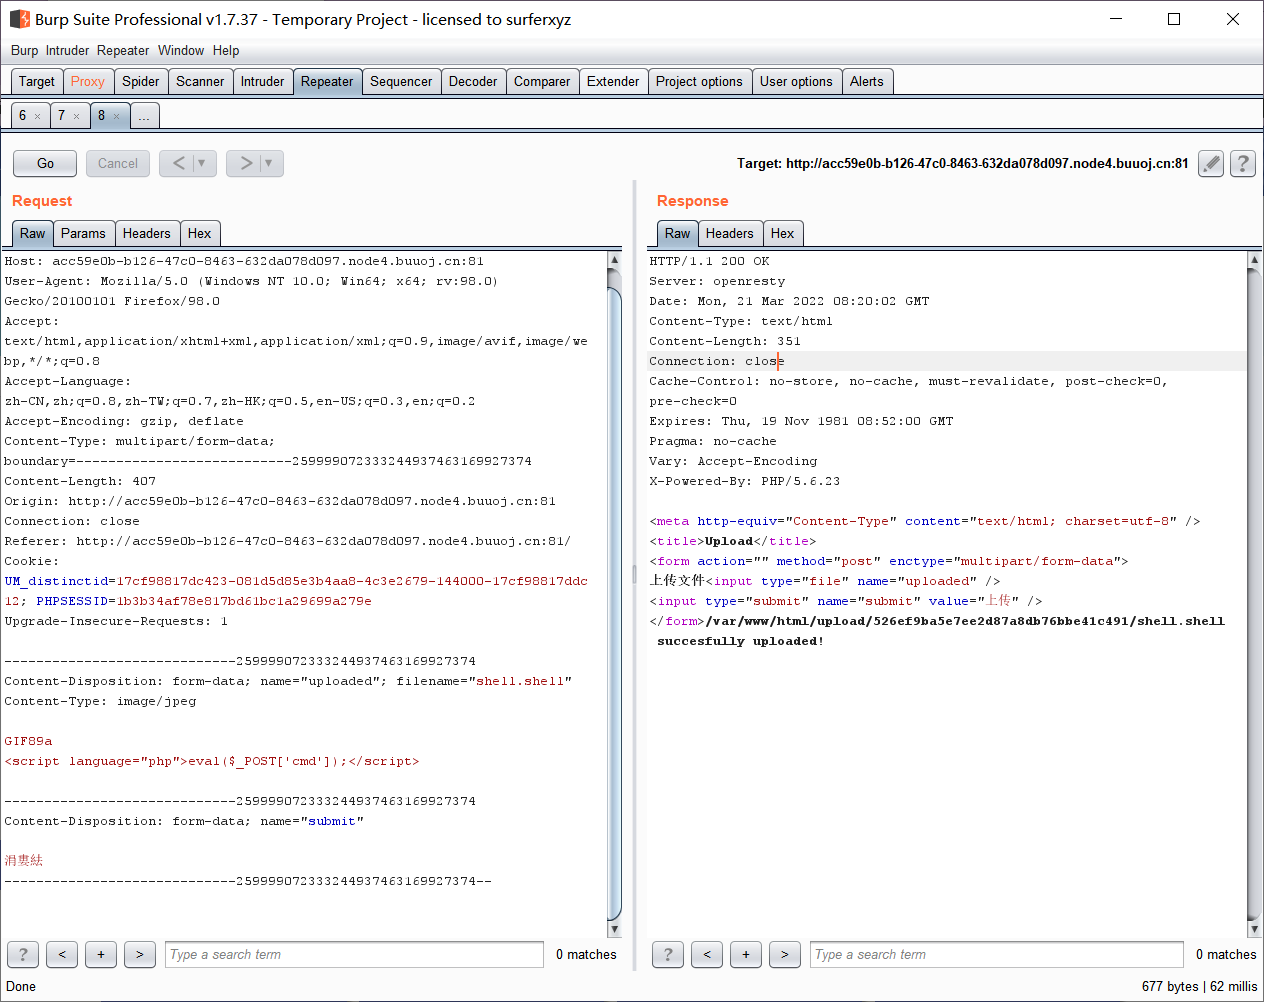Click response scrollbar down arrow

pyautogui.click(x=1254, y=929)
